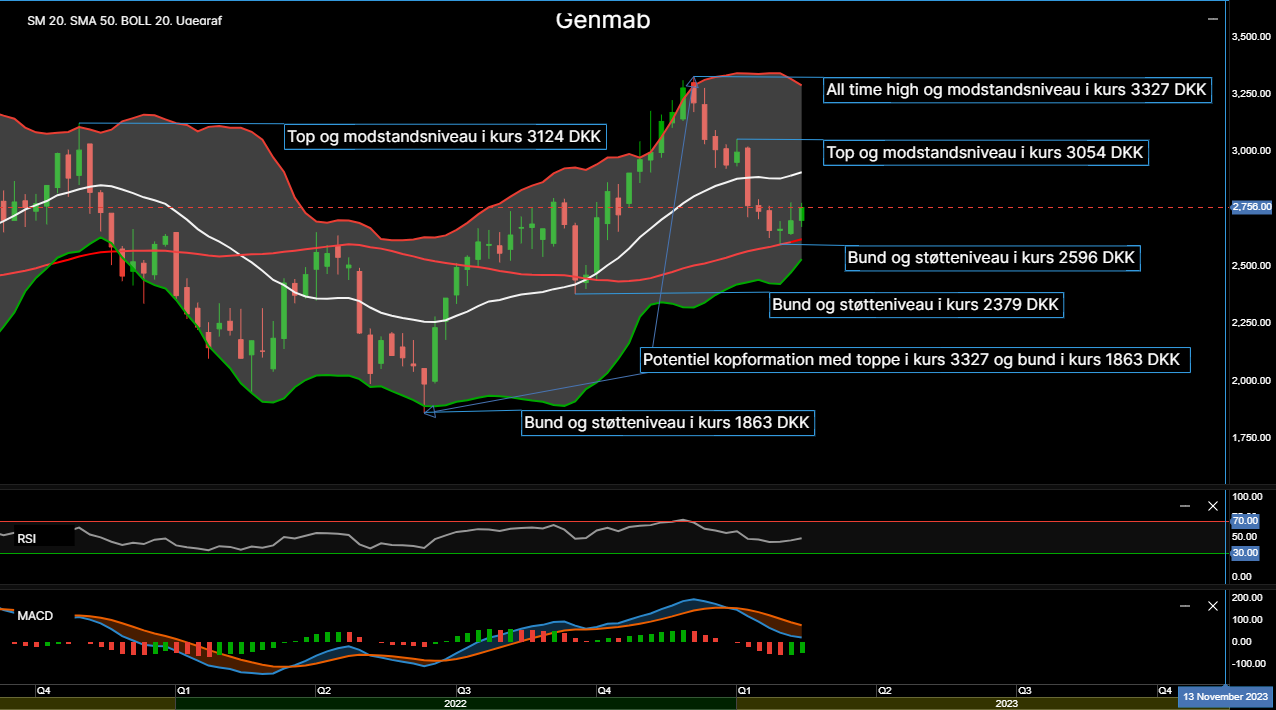Click the 3,000.00 price axis label
This screenshot has height=710, width=1276.
point(1251,151)
